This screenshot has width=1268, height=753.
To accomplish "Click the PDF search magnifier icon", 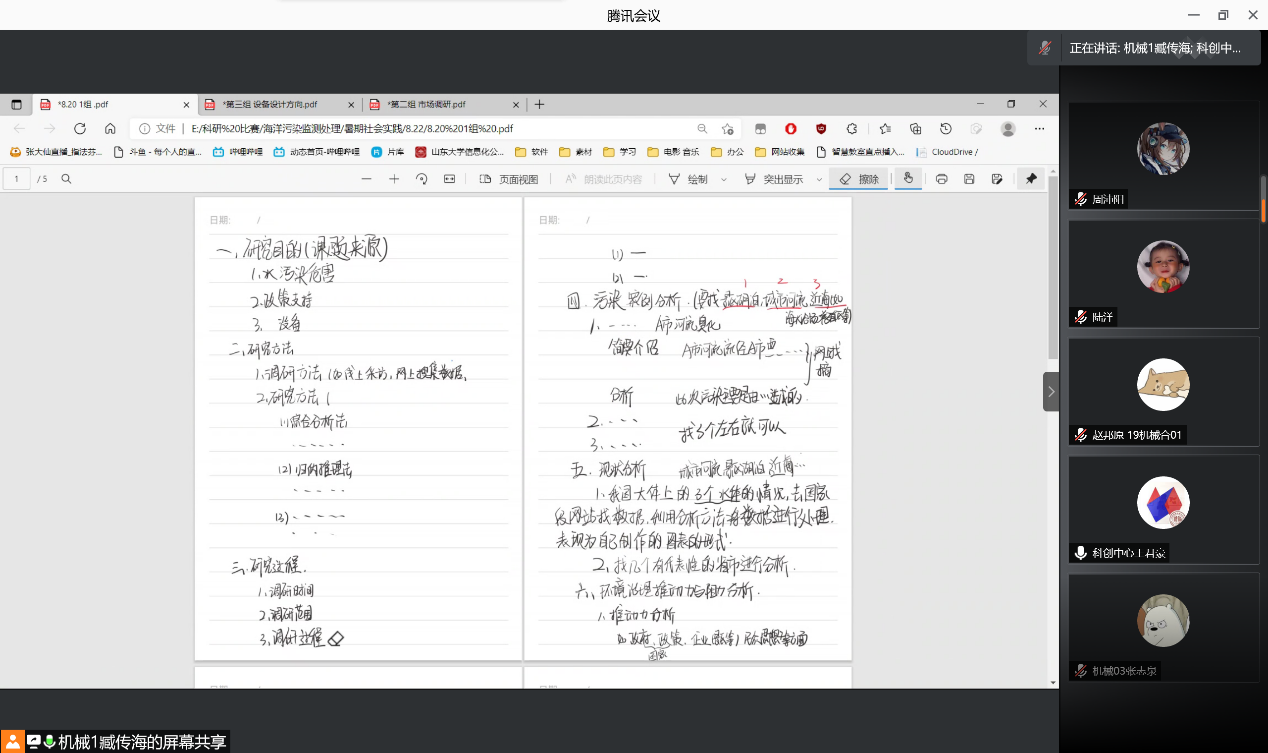I will tap(67, 179).
